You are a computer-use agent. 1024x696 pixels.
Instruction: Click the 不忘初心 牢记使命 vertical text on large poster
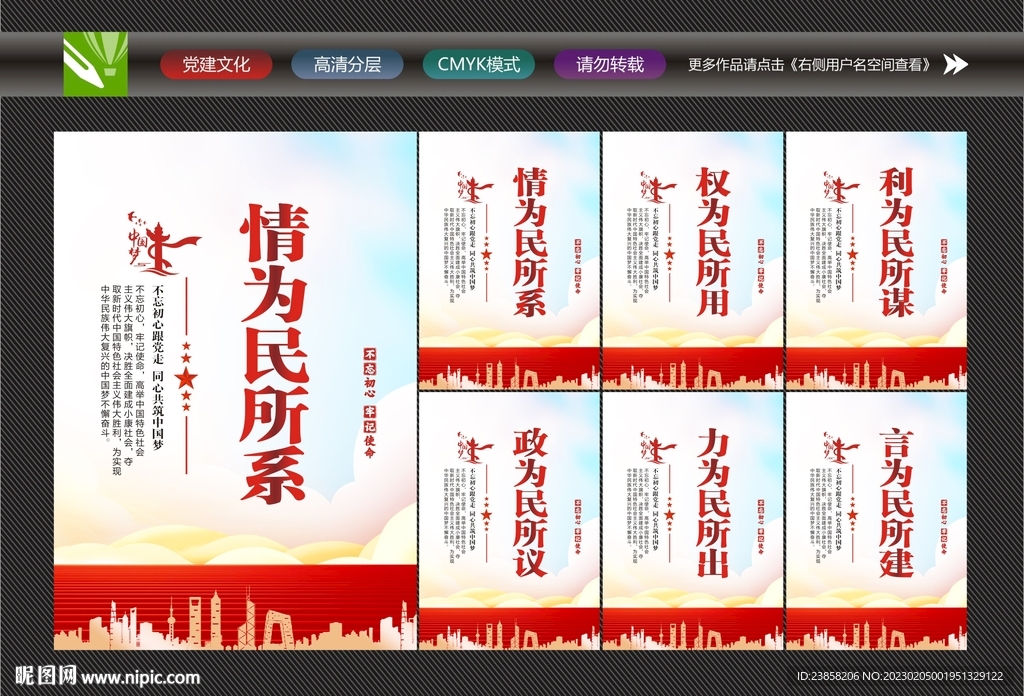370,402
